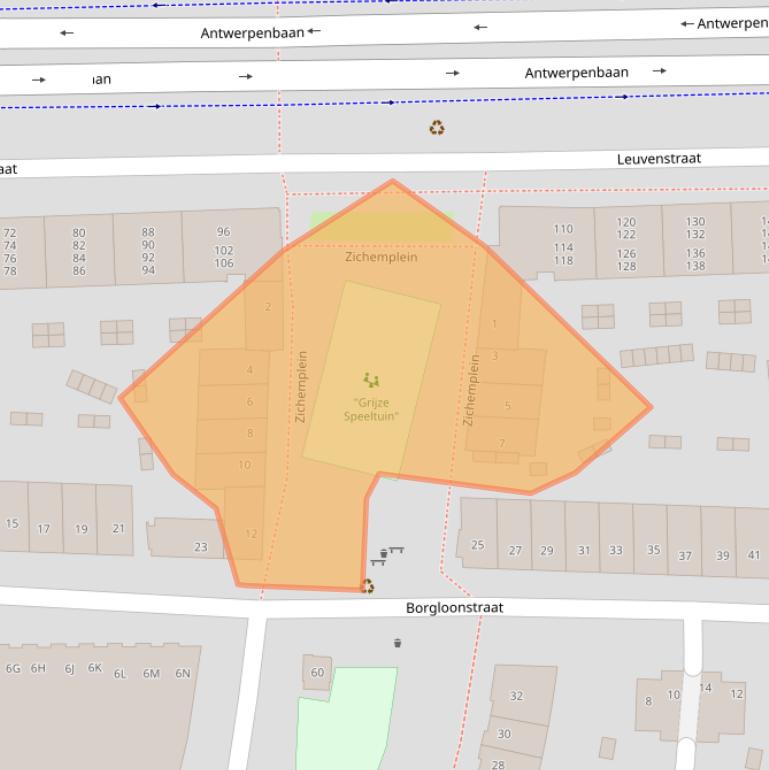Click the "Grijze Speeltuin" playground label

coord(371,409)
